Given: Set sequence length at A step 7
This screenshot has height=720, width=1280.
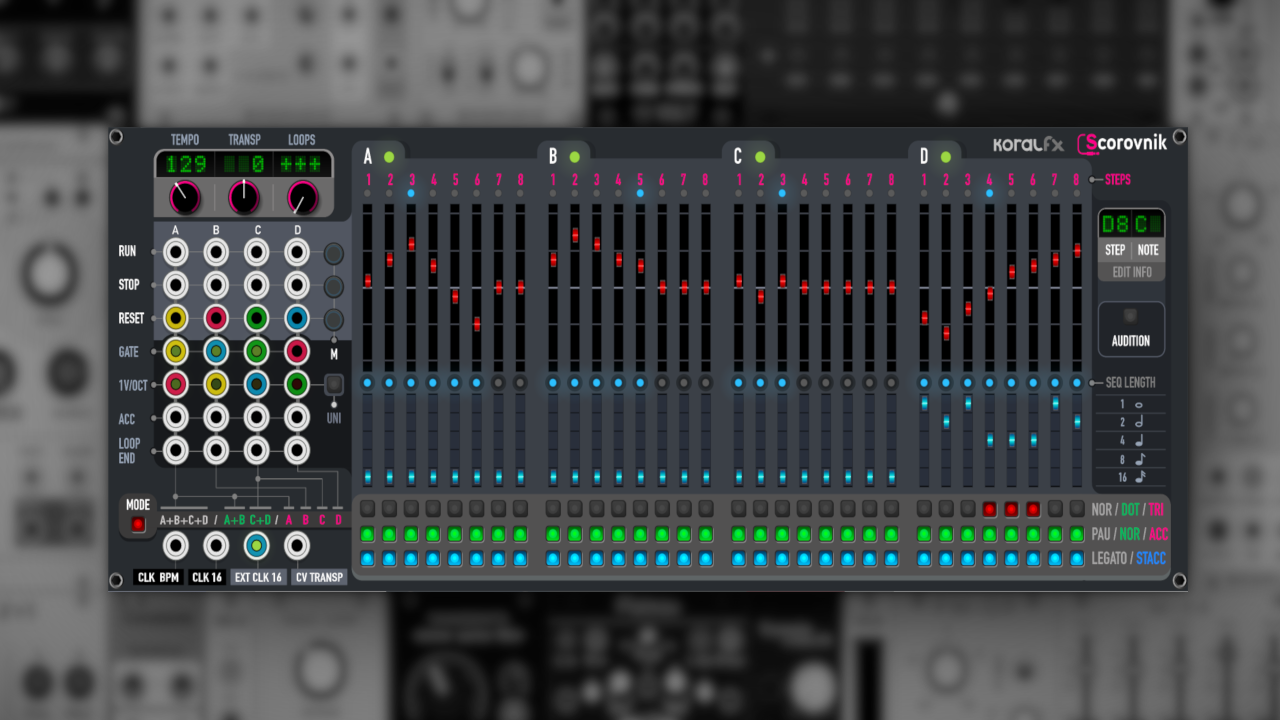Looking at the screenshot, I should click(498, 383).
